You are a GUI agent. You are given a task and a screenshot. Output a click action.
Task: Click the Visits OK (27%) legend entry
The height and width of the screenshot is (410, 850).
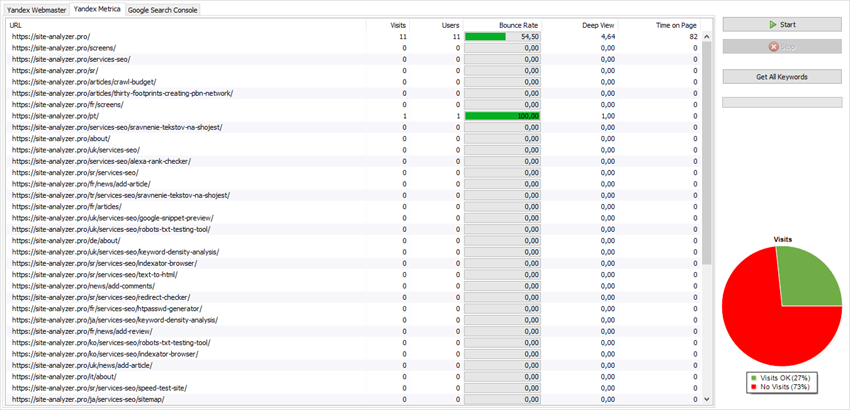tap(780, 377)
